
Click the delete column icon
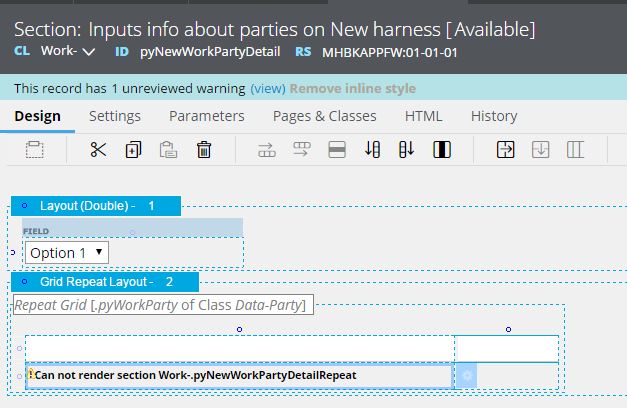442,150
